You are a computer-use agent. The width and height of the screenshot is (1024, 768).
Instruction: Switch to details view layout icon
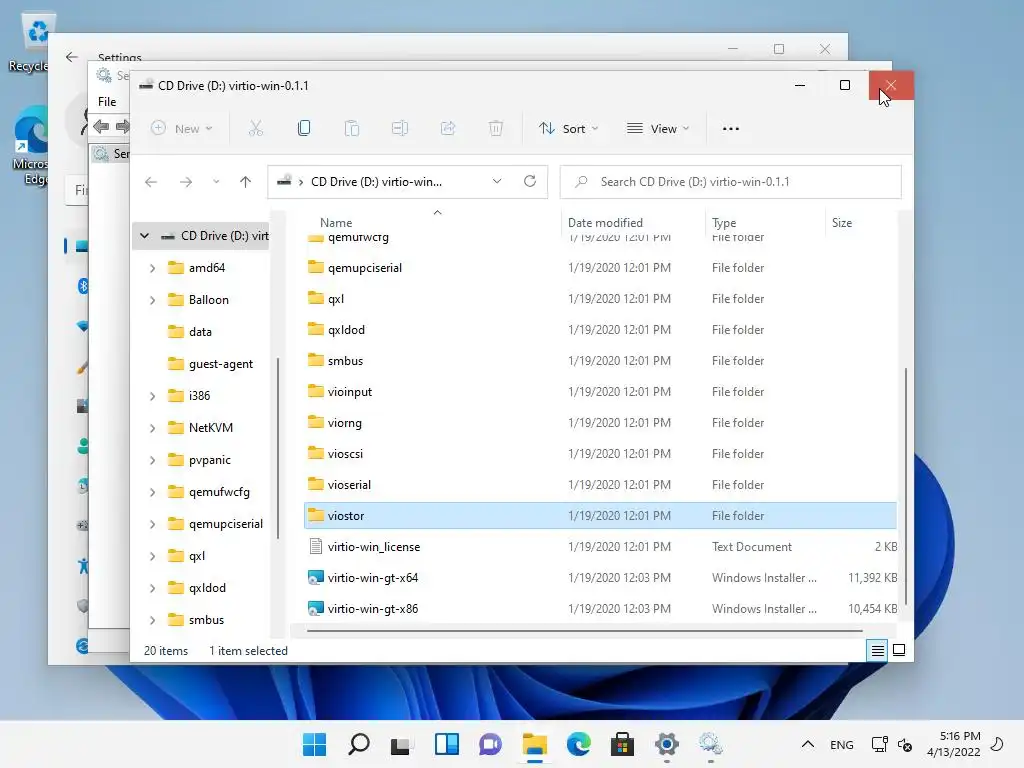coord(877,650)
